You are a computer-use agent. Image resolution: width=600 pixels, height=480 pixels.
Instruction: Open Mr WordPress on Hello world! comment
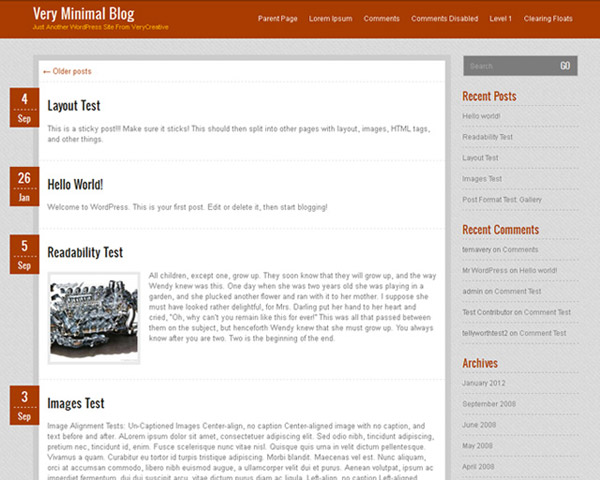(x=510, y=270)
